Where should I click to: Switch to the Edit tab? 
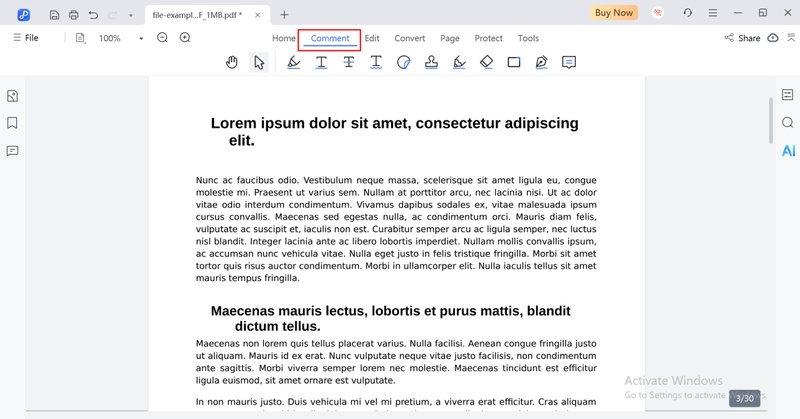(372, 38)
